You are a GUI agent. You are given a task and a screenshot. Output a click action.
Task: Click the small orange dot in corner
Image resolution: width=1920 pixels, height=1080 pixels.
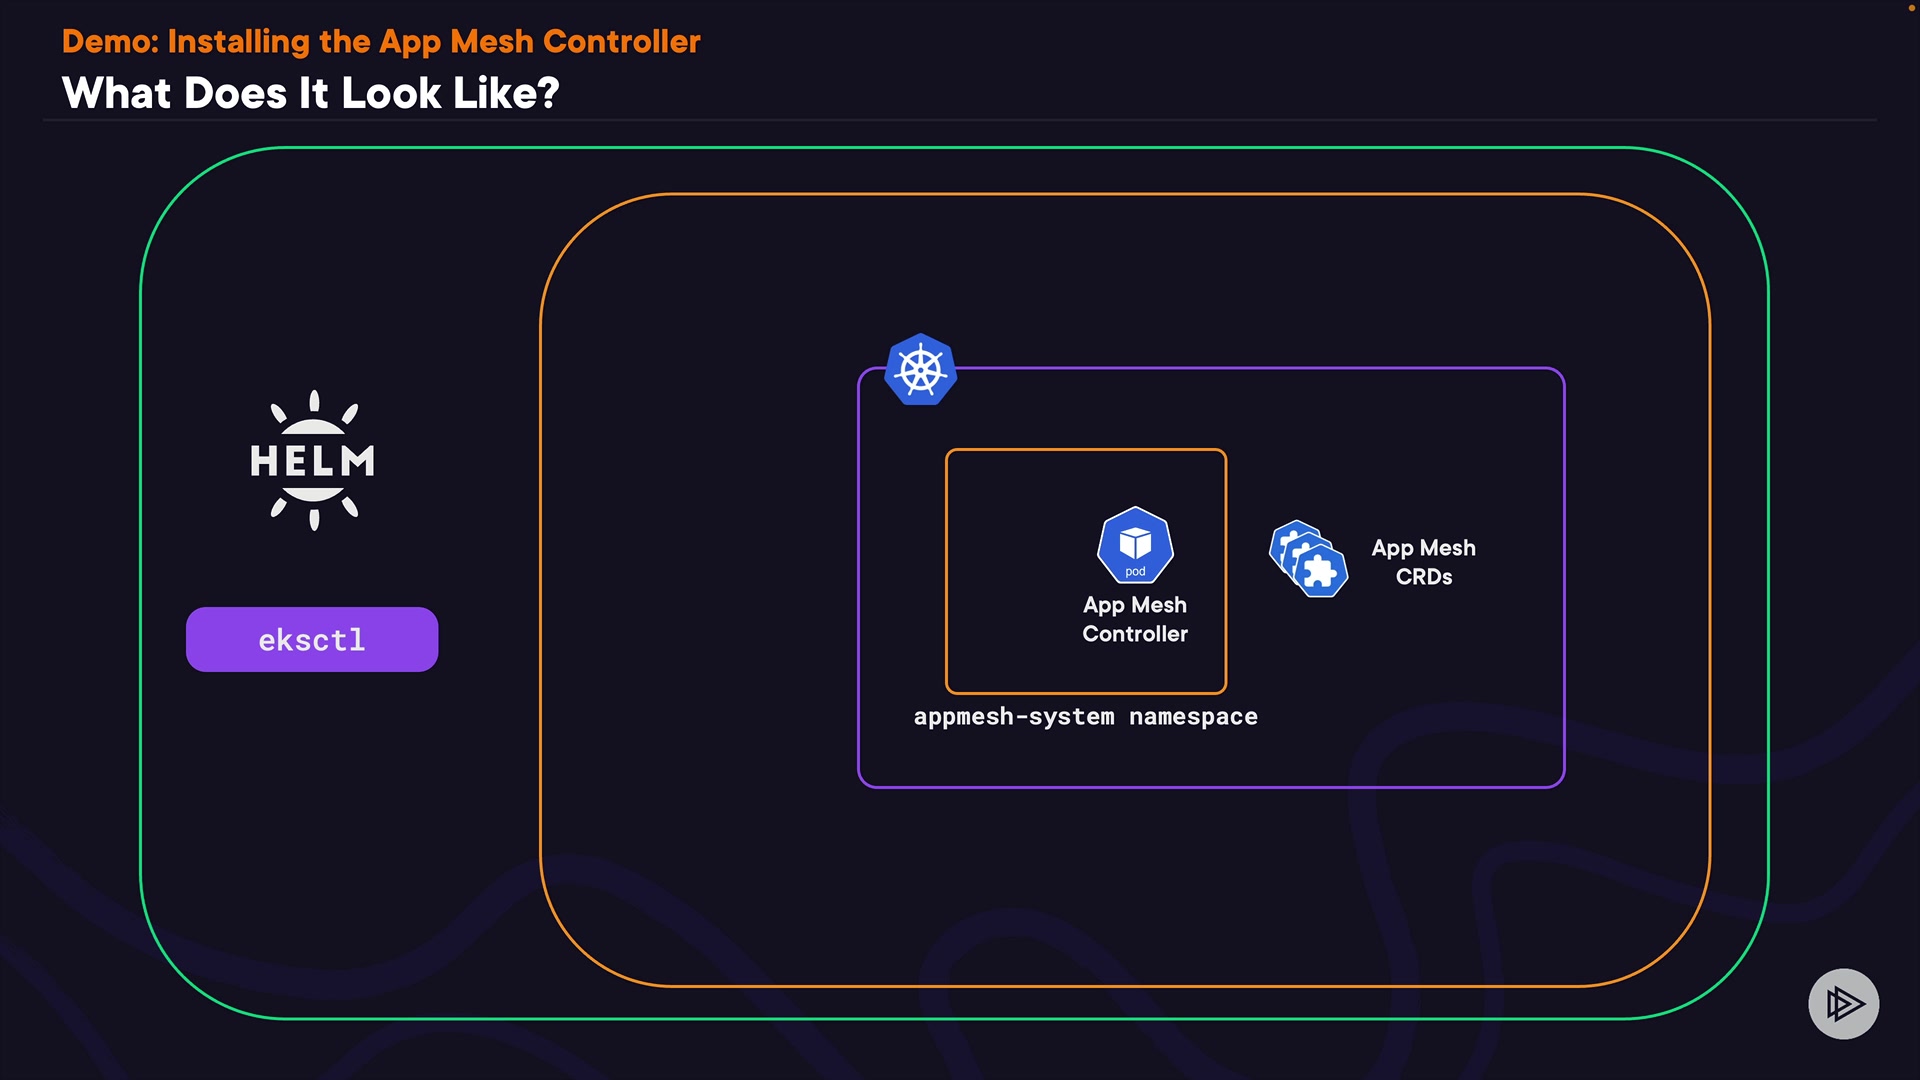coord(1910,8)
